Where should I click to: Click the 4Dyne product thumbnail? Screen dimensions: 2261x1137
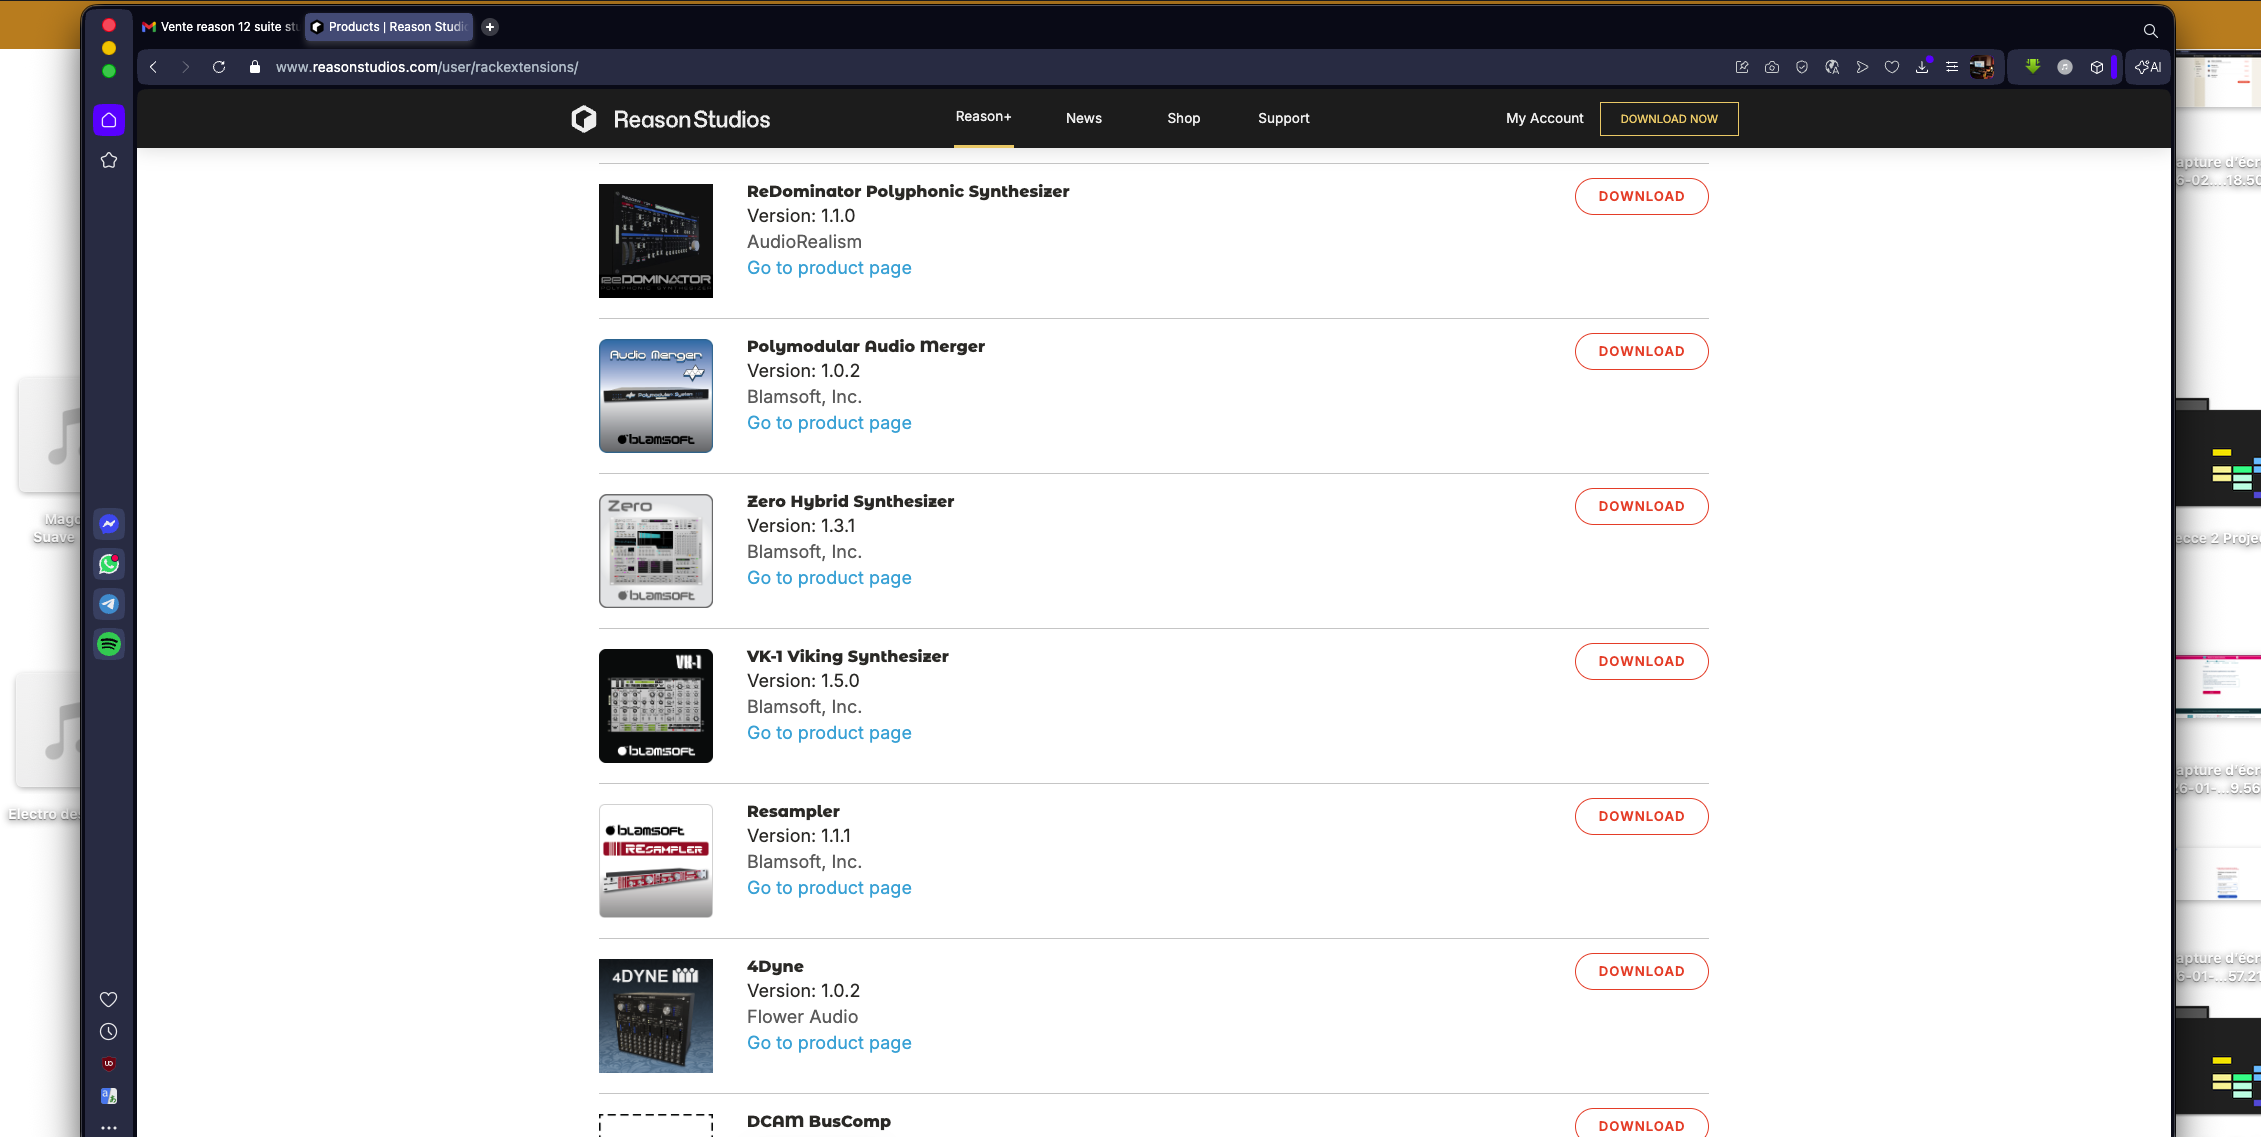656,1016
